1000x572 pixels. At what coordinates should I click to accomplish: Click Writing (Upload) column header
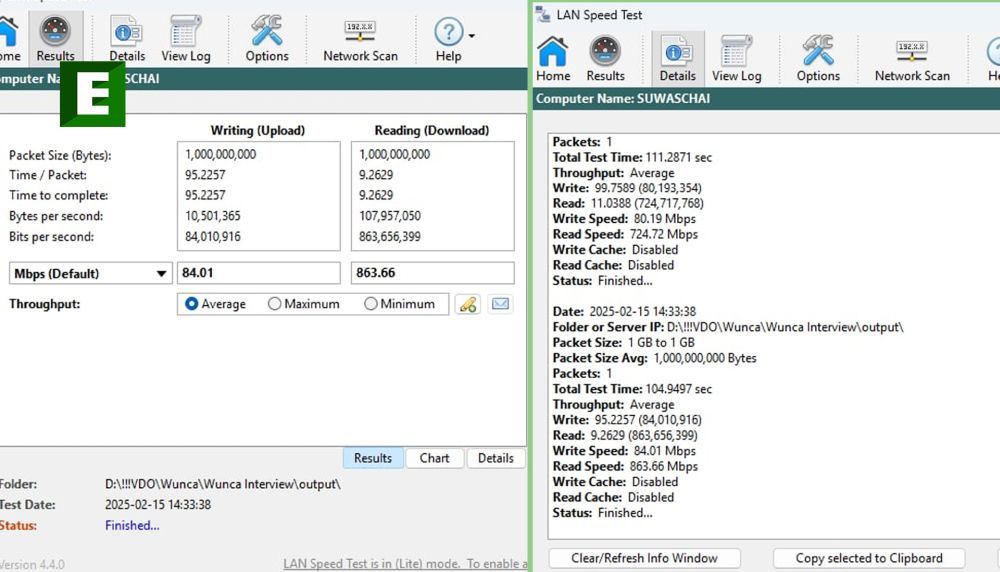click(x=258, y=130)
